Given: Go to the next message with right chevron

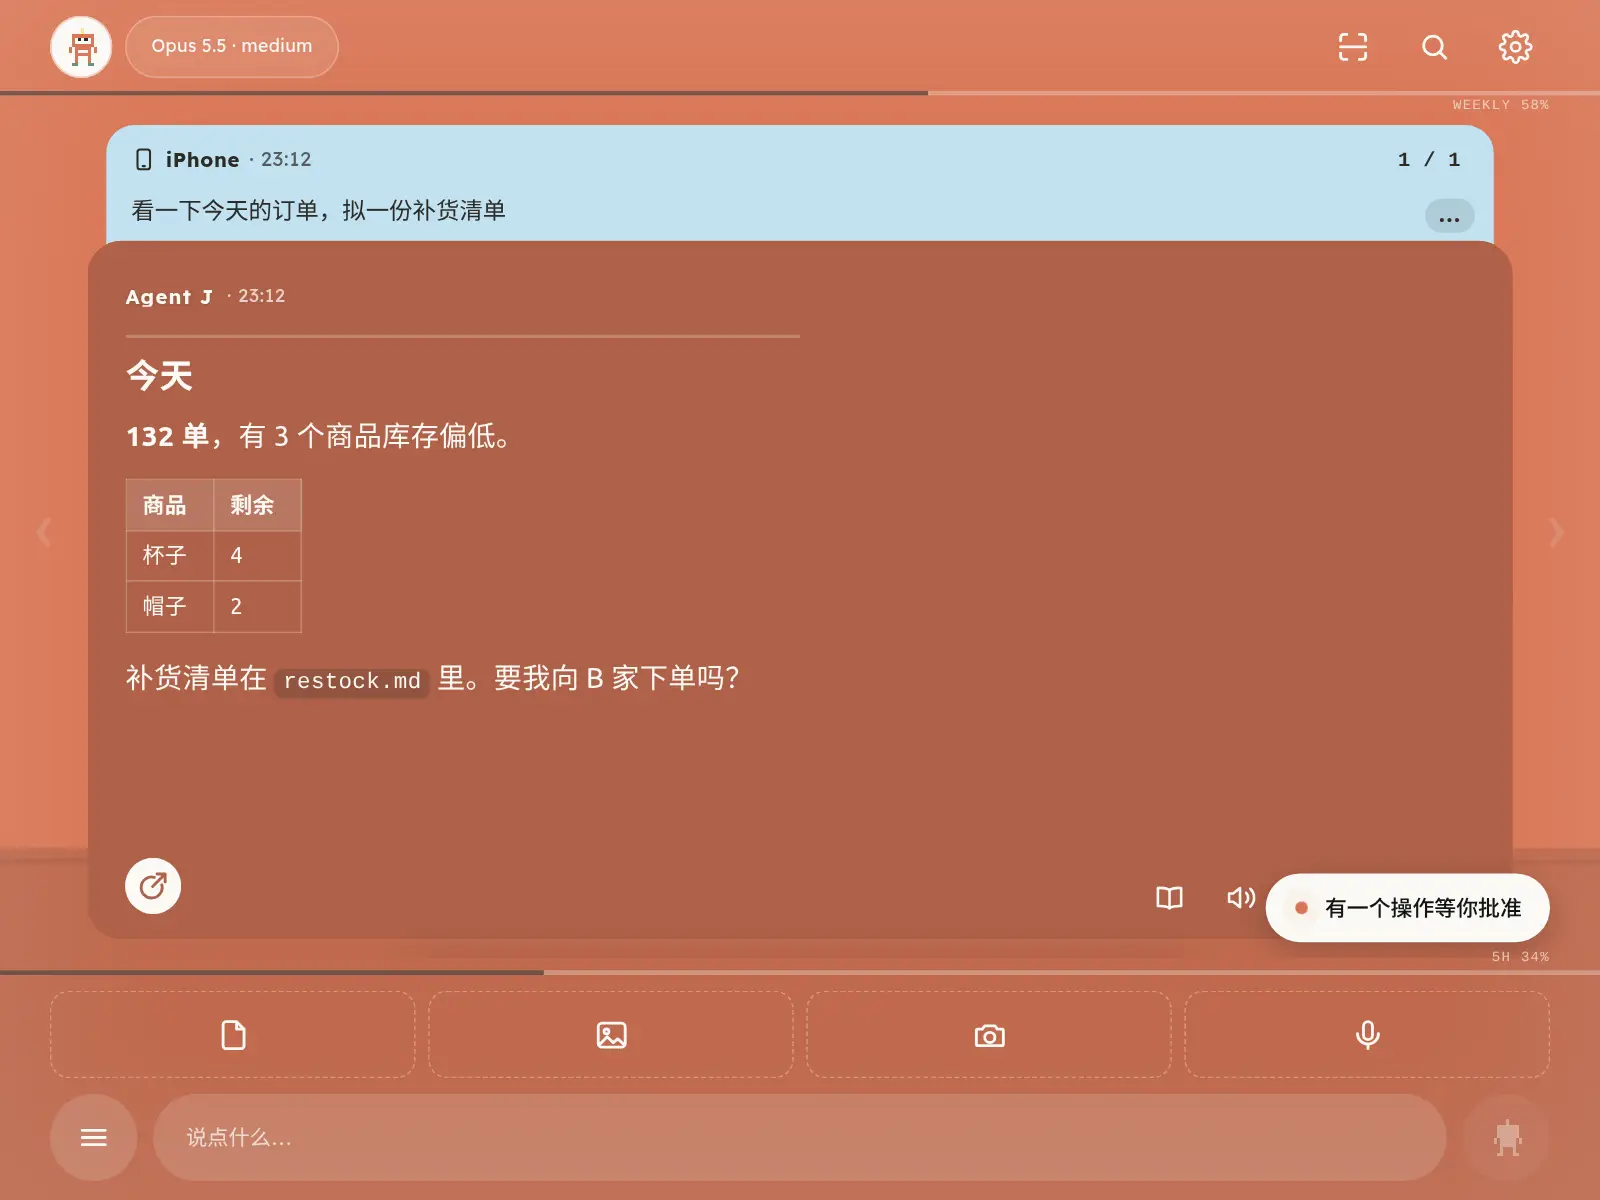Looking at the screenshot, I should (1556, 532).
